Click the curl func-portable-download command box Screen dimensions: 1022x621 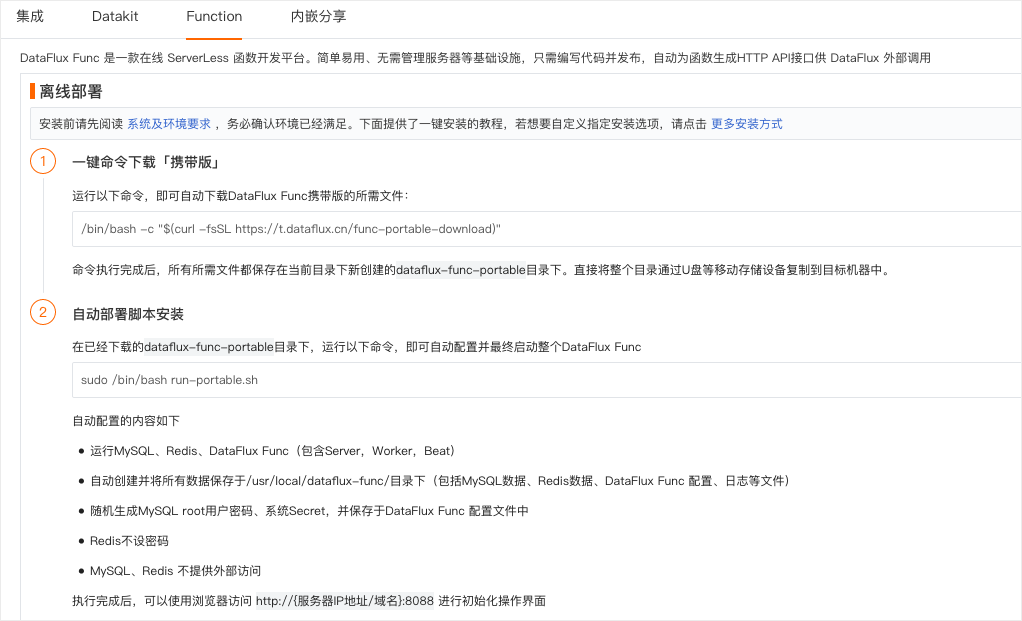coord(546,229)
